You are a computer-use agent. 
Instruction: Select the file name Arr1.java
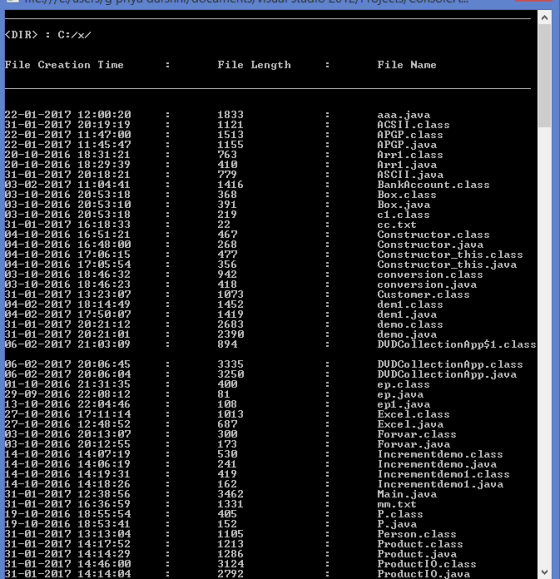pos(407,165)
